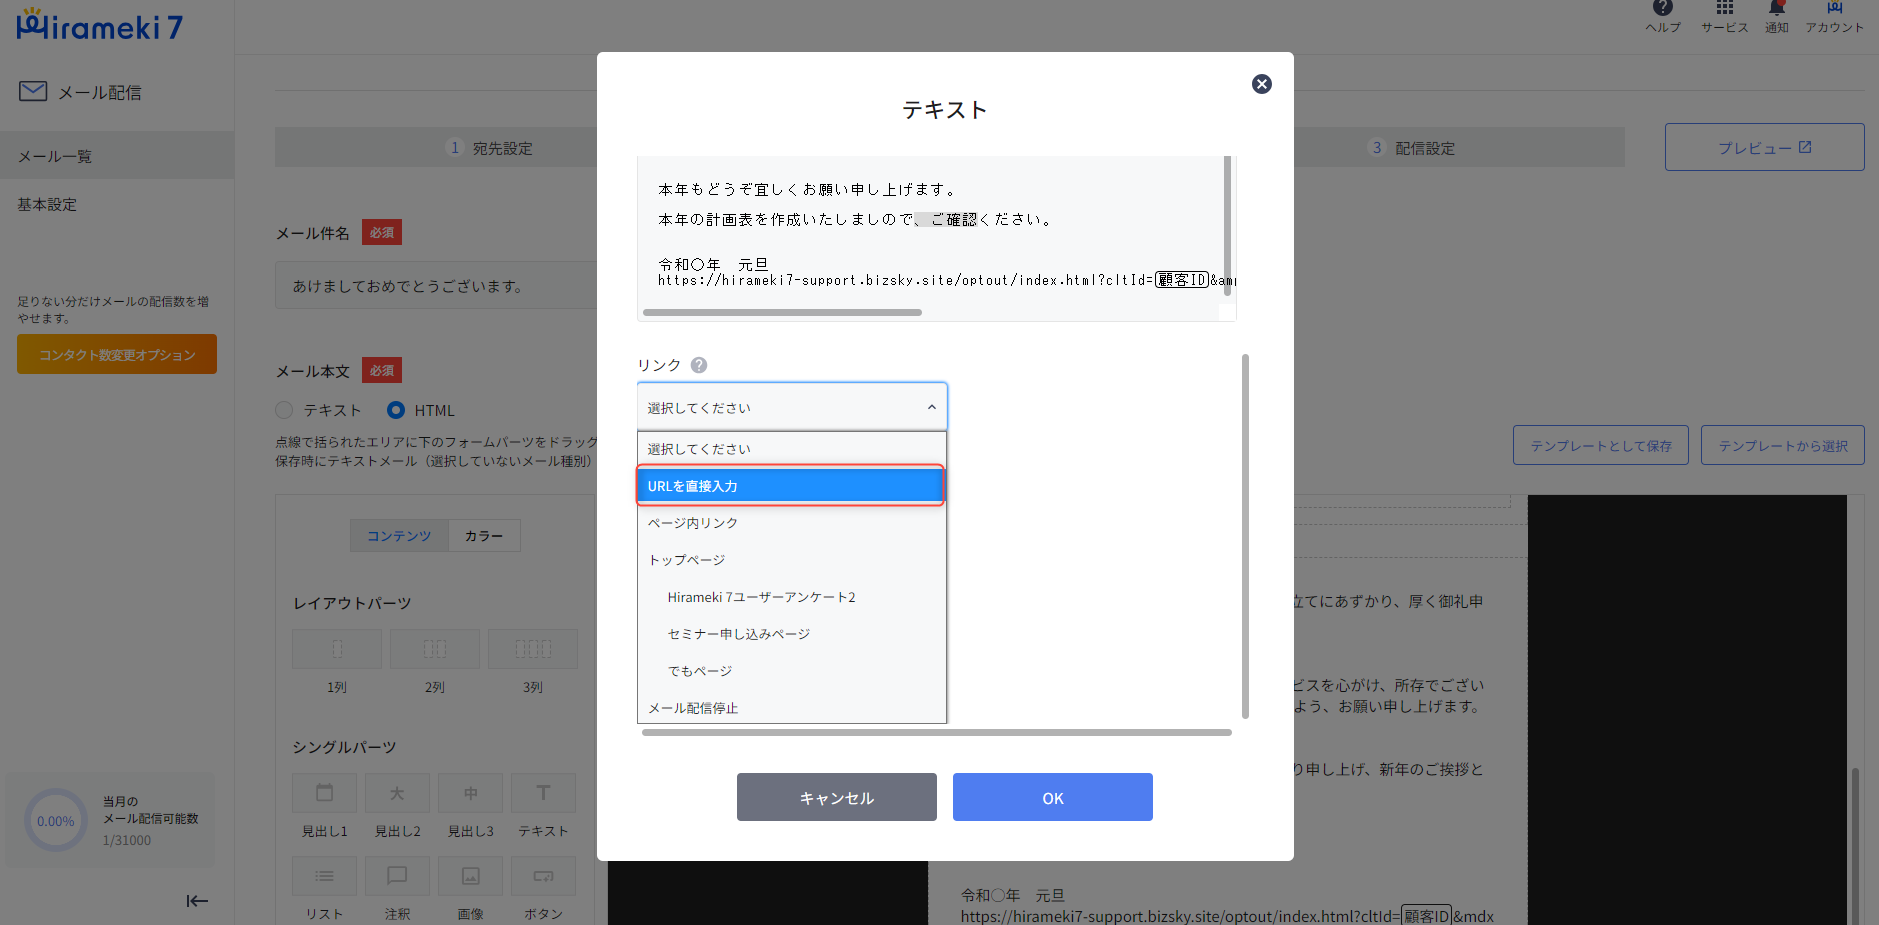Select the HTML radio button

[x=396, y=410]
